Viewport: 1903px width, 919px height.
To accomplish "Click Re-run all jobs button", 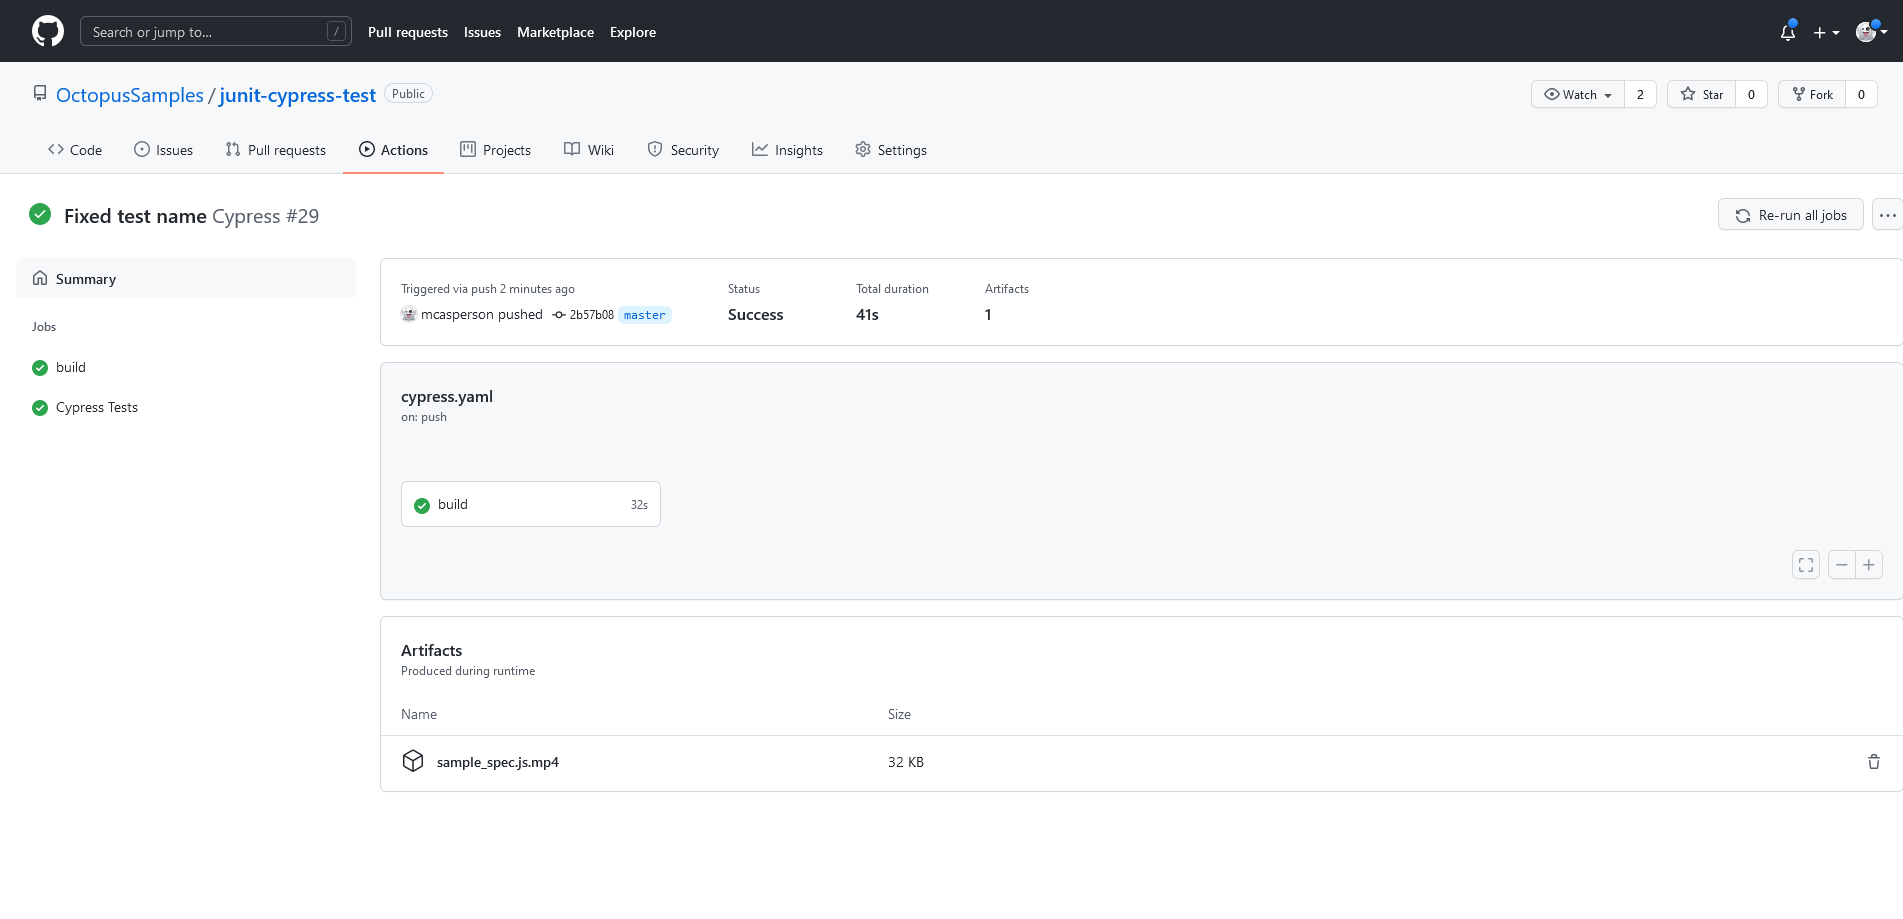I will [1790, 215].
